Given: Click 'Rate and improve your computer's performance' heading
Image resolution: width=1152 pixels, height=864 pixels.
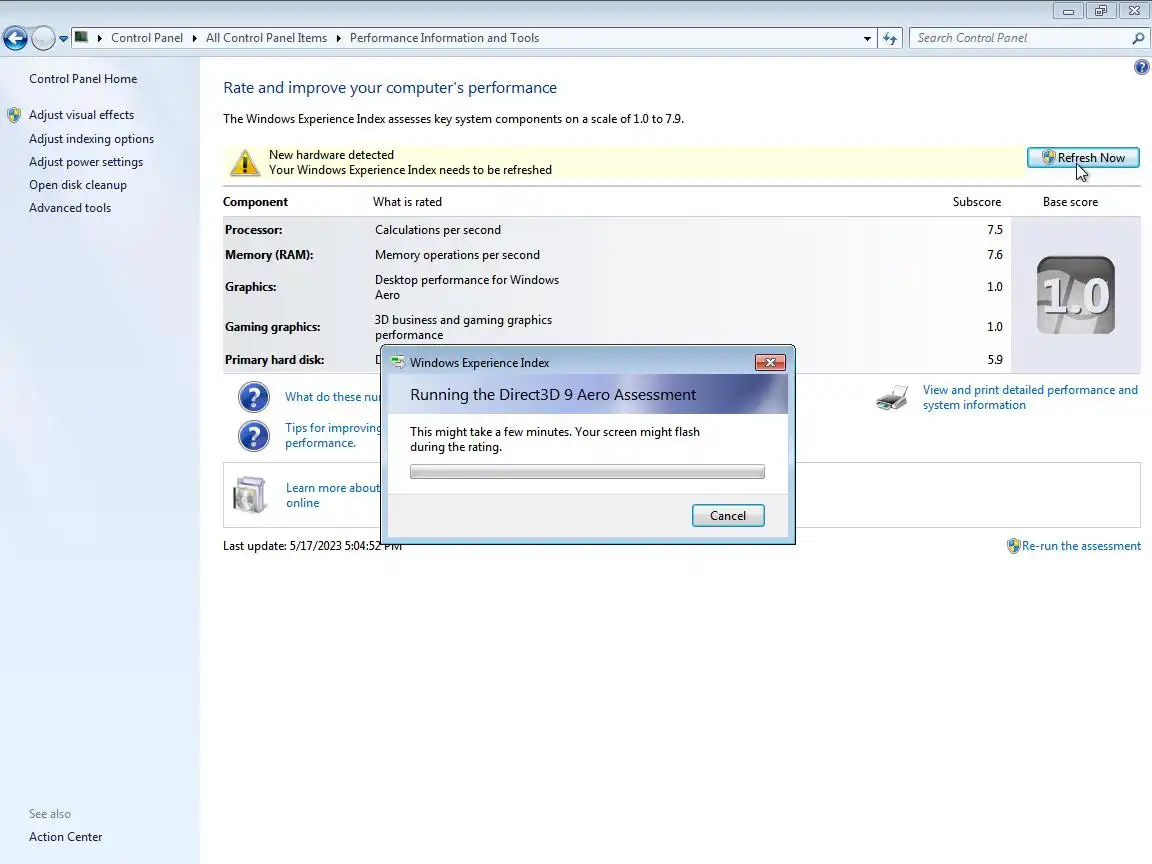Looking at the screenshot, I should 390,88.
